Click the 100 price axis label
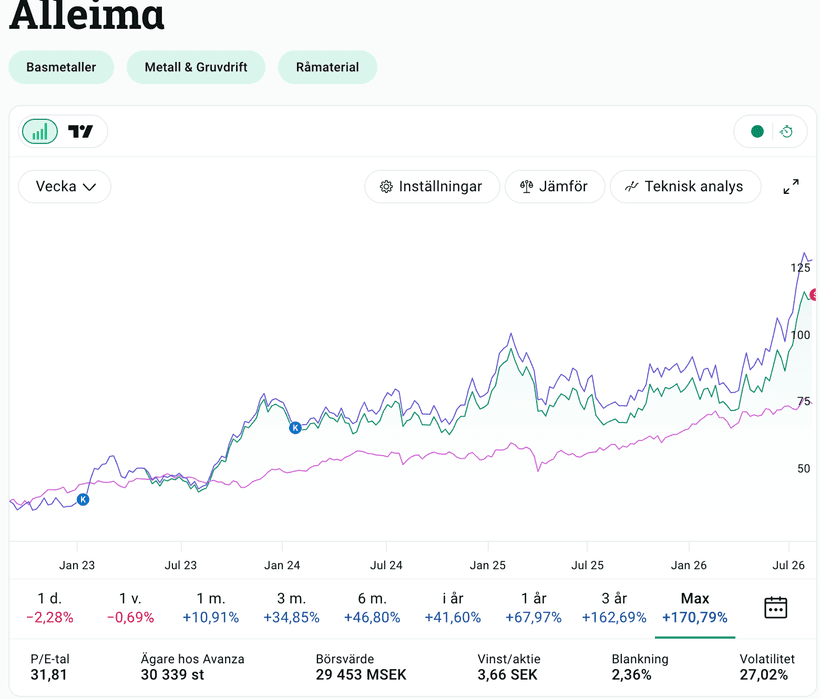The height and width of the screenshot is (699, 820). pyautogui.click(x=800, y=335)
